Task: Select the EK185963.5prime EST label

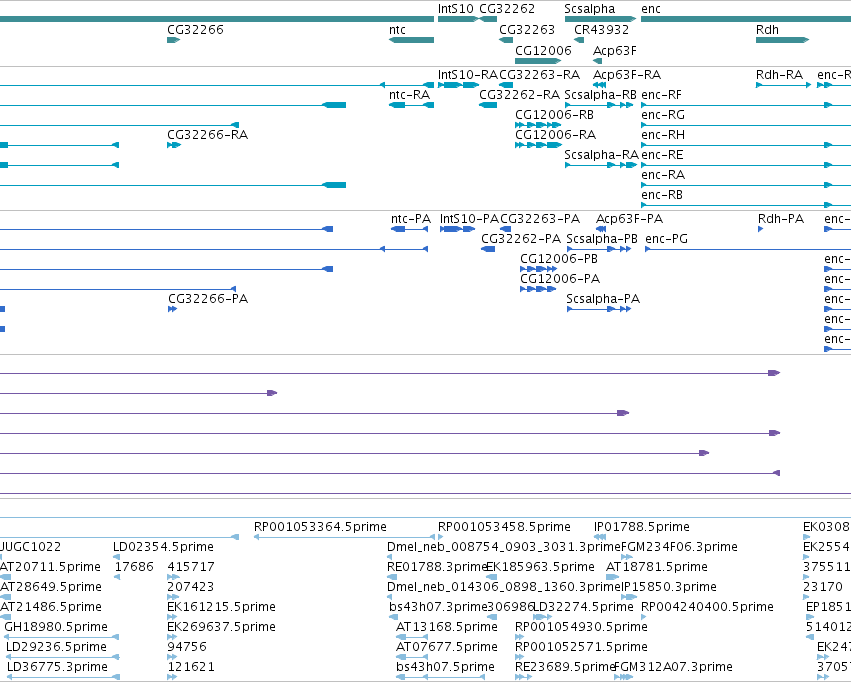Action: tap(540, 567)
